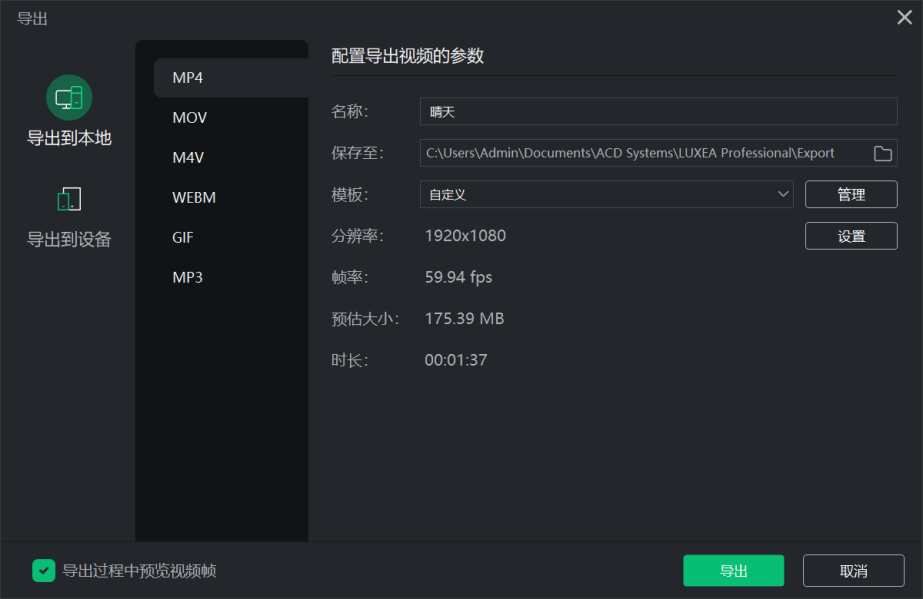Click the 管理 template button

[x=851, y=194]
